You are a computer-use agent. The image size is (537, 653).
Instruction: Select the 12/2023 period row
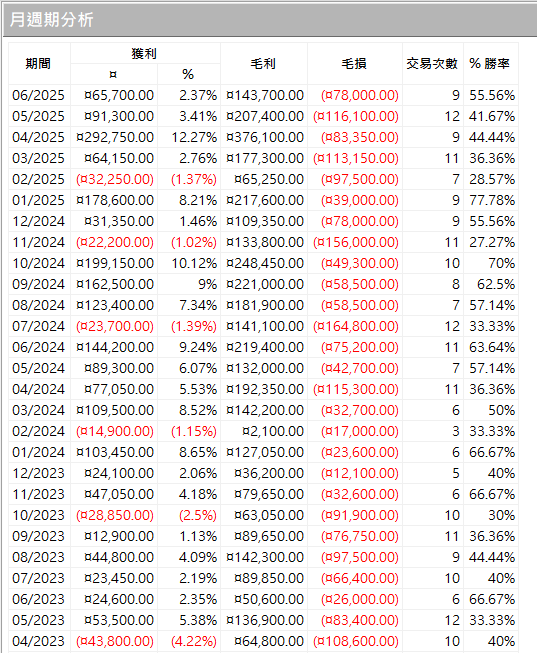click(263, 473)
